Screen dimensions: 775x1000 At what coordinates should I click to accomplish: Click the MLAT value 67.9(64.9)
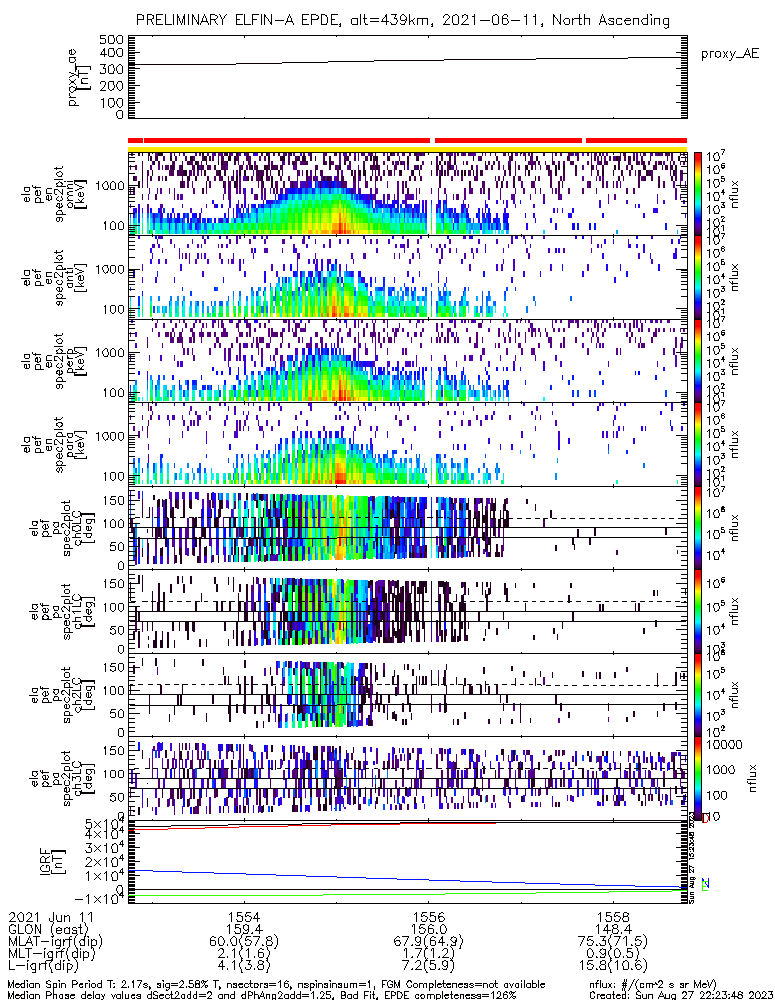point(429,941)
